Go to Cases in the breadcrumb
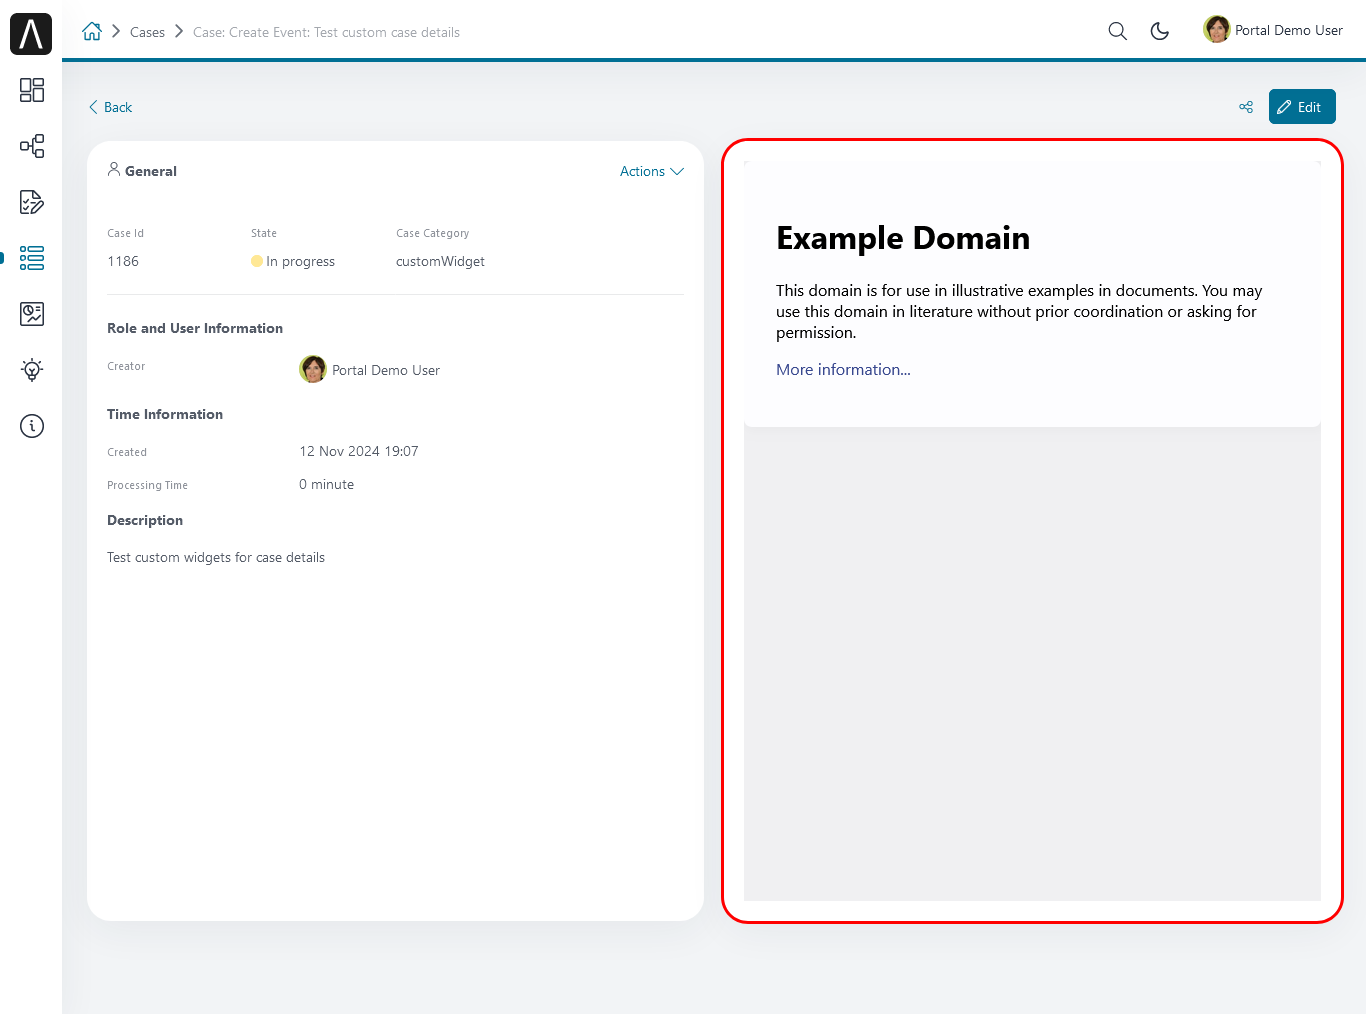1366x1014 pixels. (147, 32)
